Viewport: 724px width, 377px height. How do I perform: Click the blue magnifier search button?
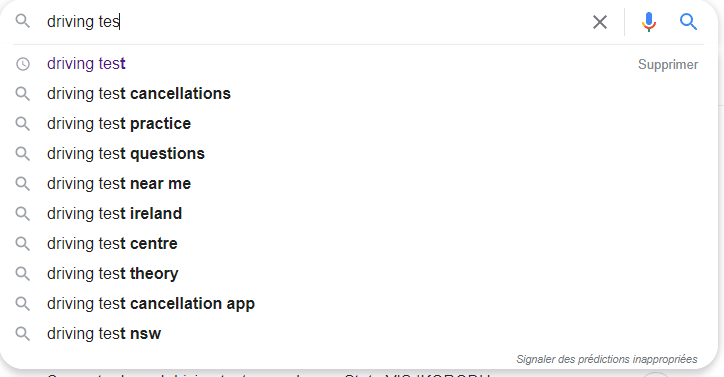(688, 21)
